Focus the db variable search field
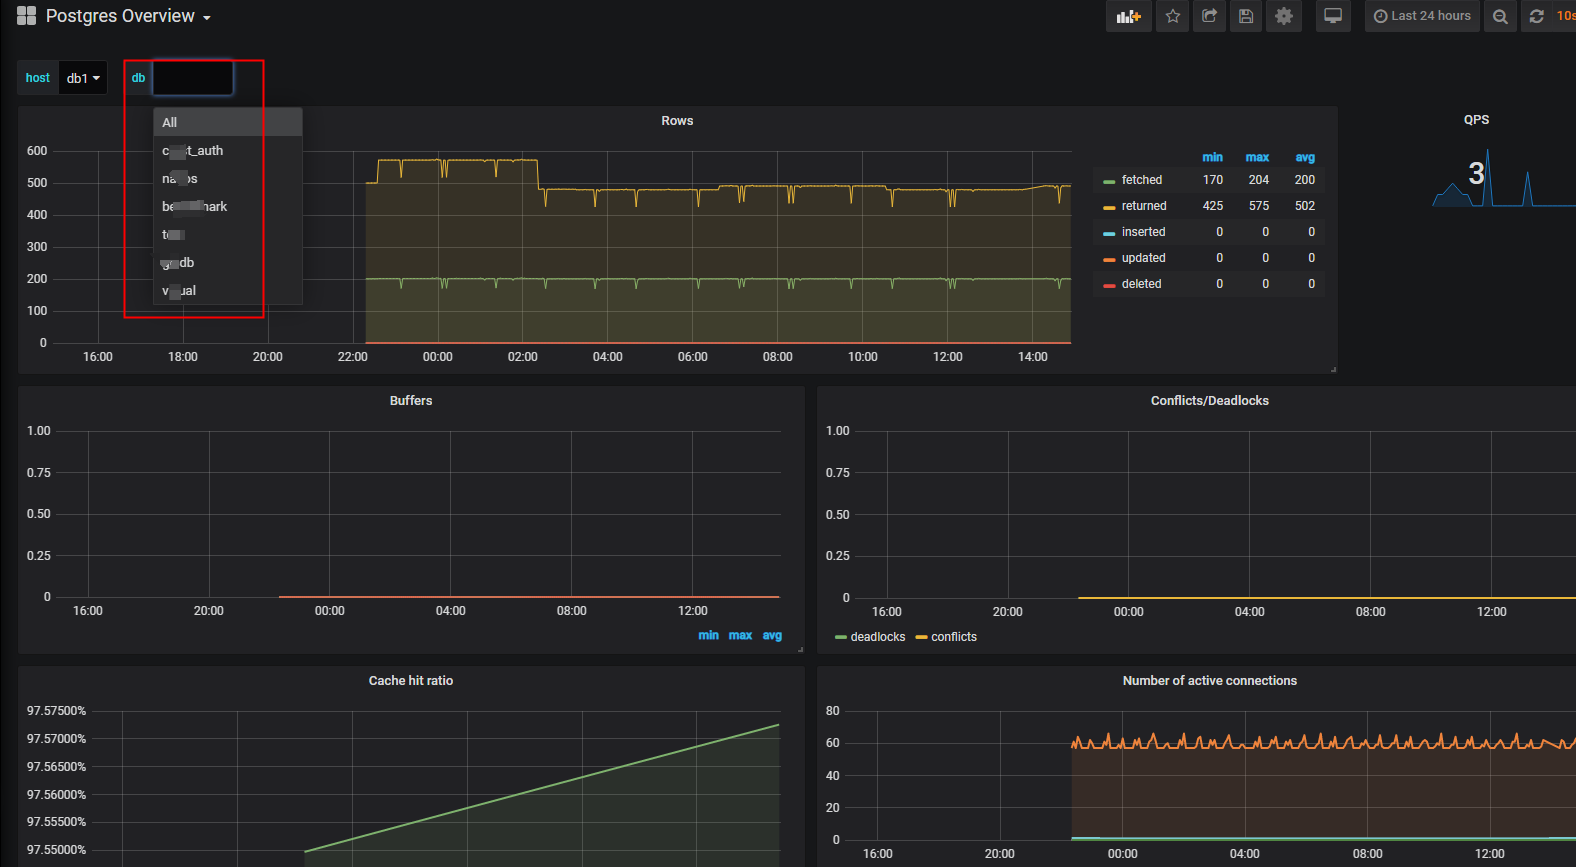Image resolution: width=1576 pixels, height=867 pixels. pyautogui.click(x=193, y=78)
